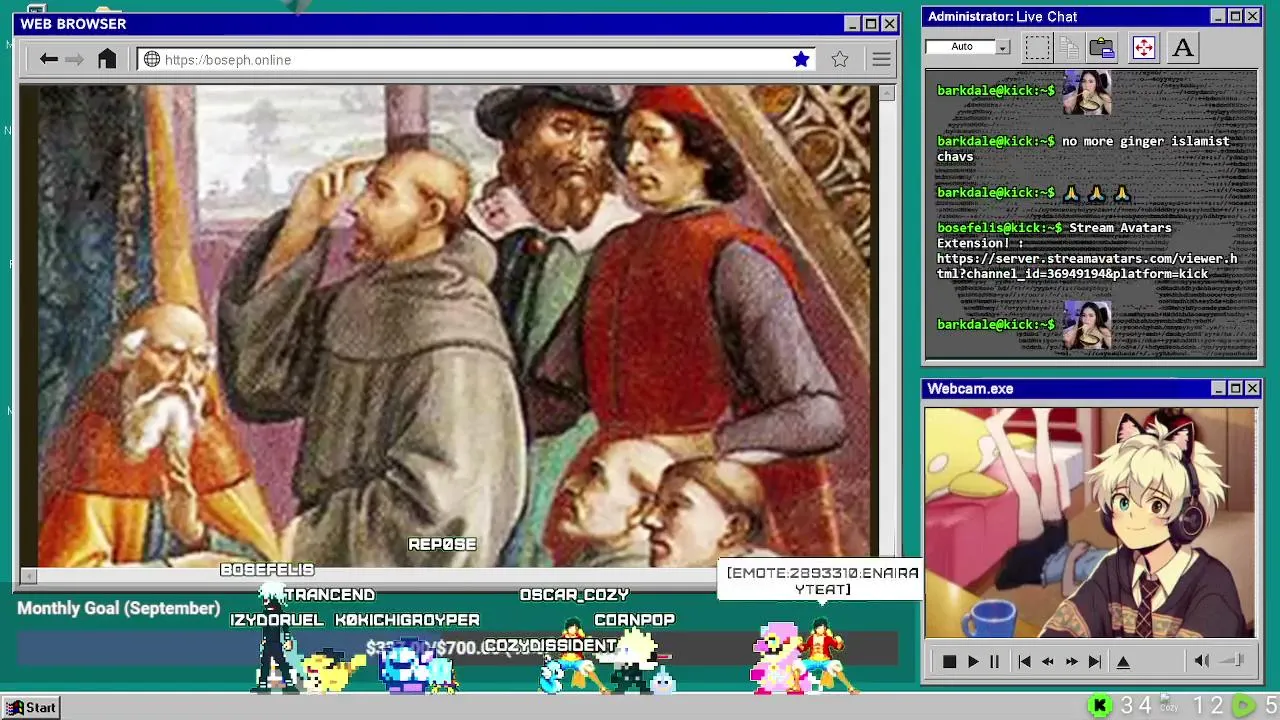
Task: Minimize the Live Chat window
Action: 1217,16
